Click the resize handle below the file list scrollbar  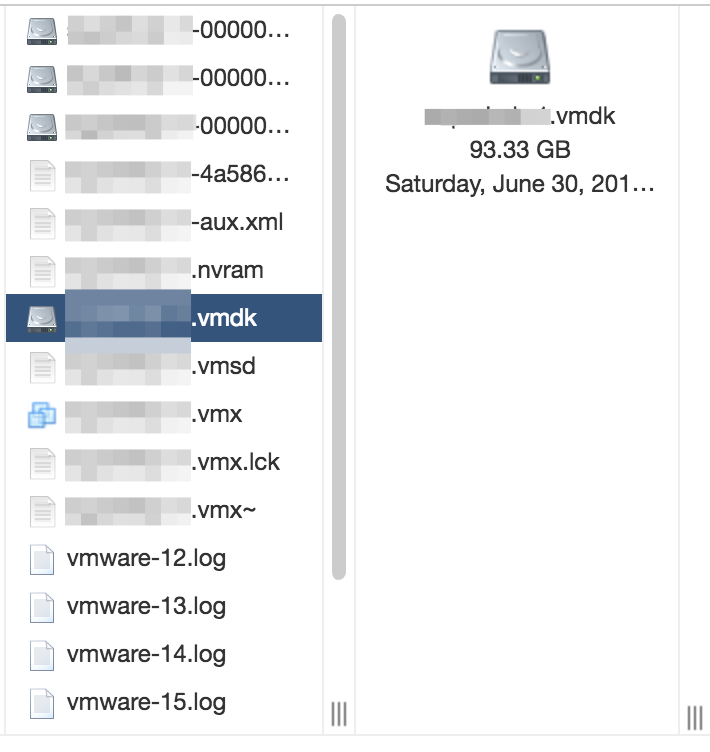[x=339, y=714]
